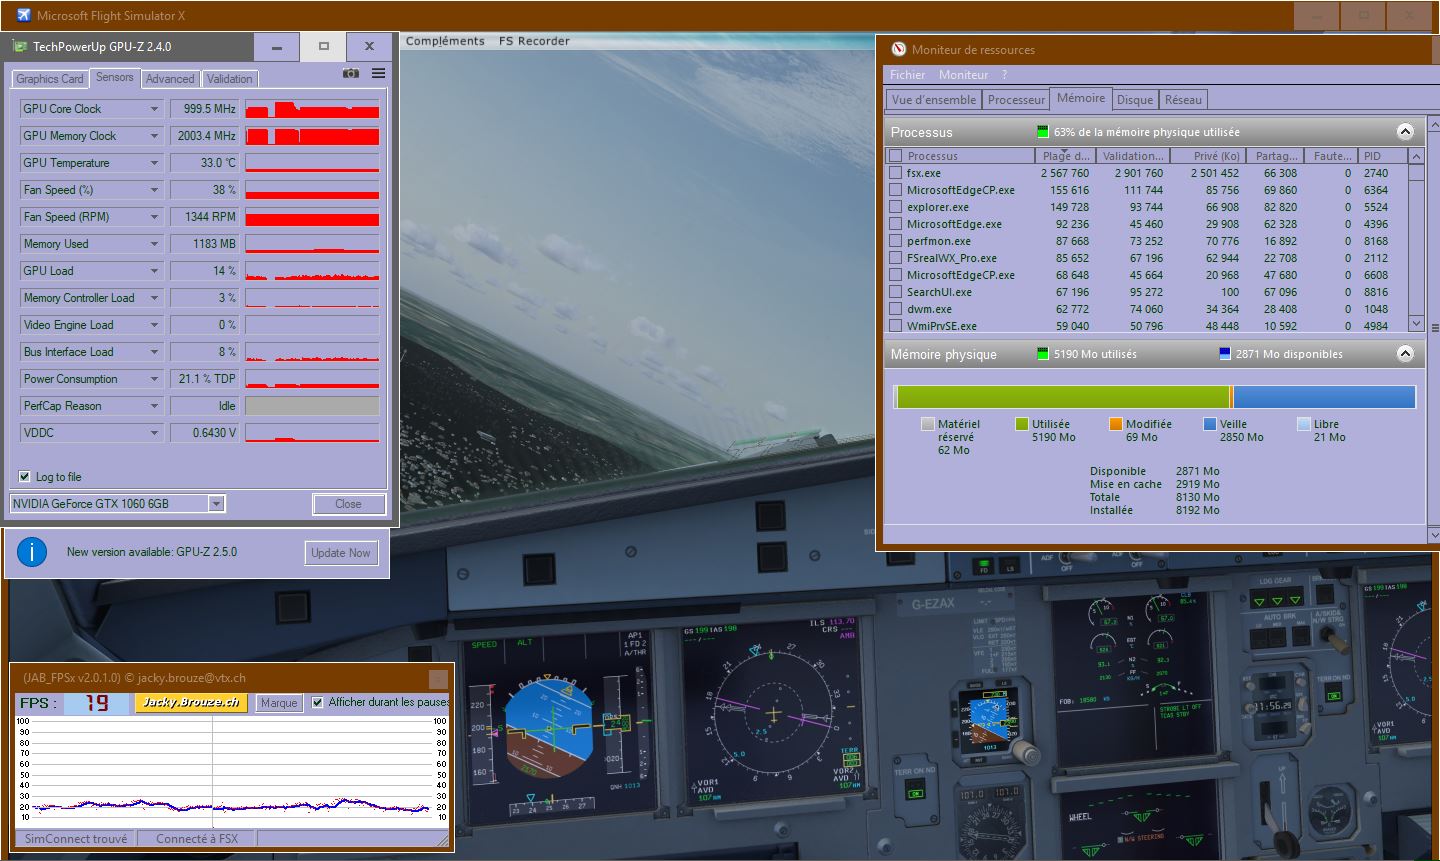Image resolution: width=1440 pixels, height=861 pixels.
Task: Open the Moniteur menu
Action: (964, 75)
